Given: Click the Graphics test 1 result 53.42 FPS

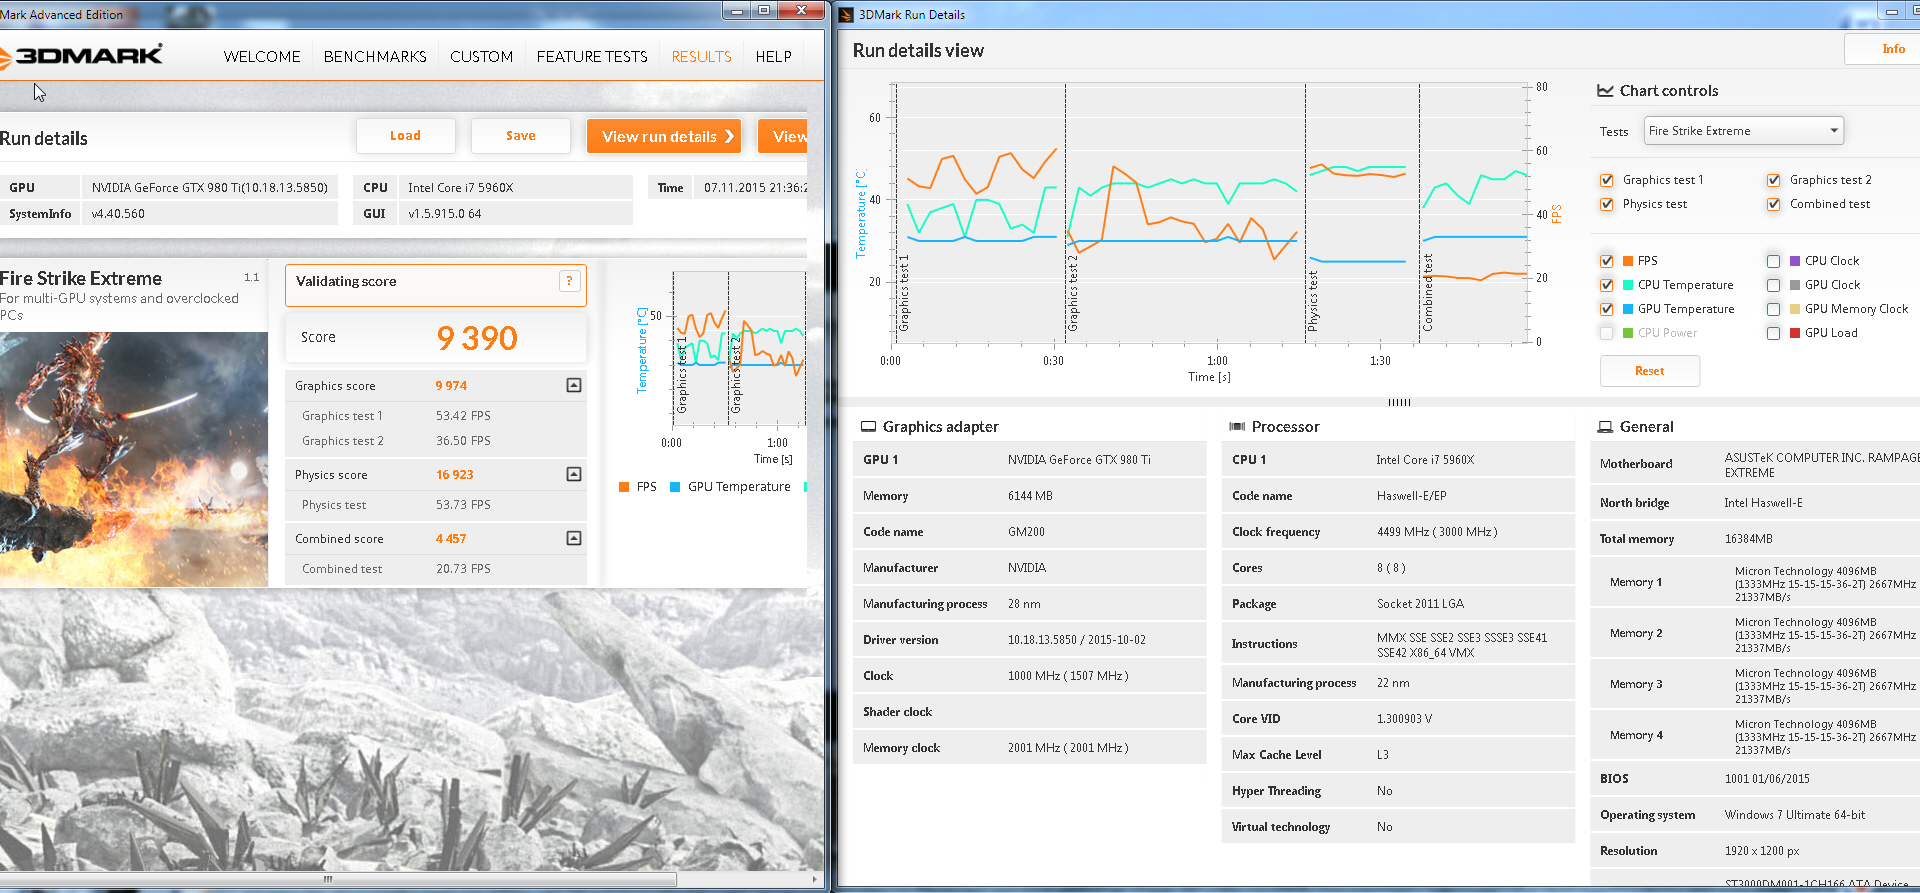Looking at the screenshot, I should pos(463,416).
